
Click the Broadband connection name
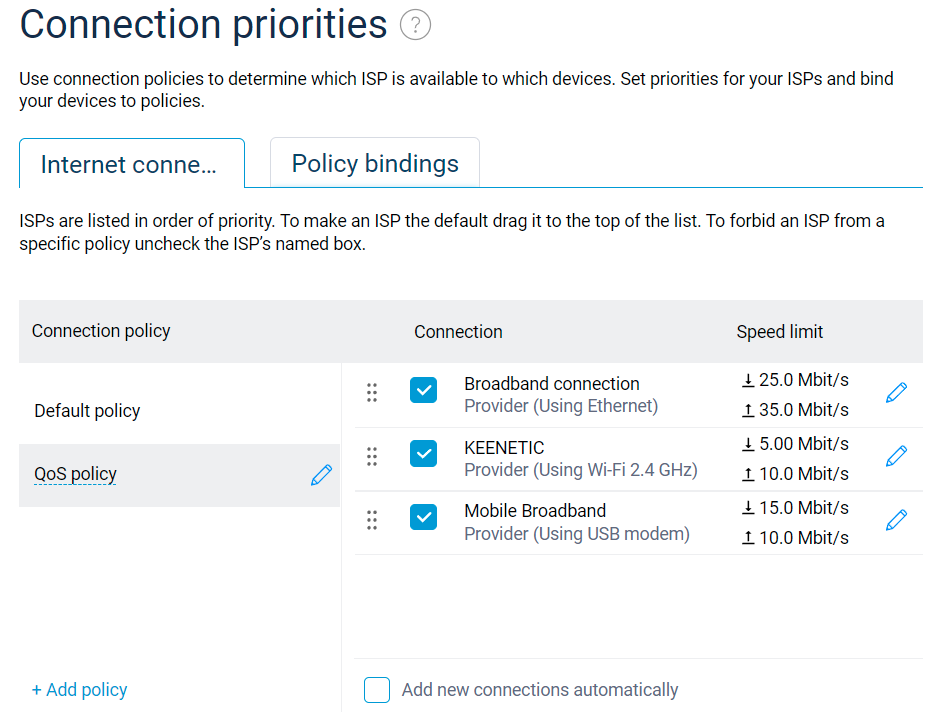[552, 384]
